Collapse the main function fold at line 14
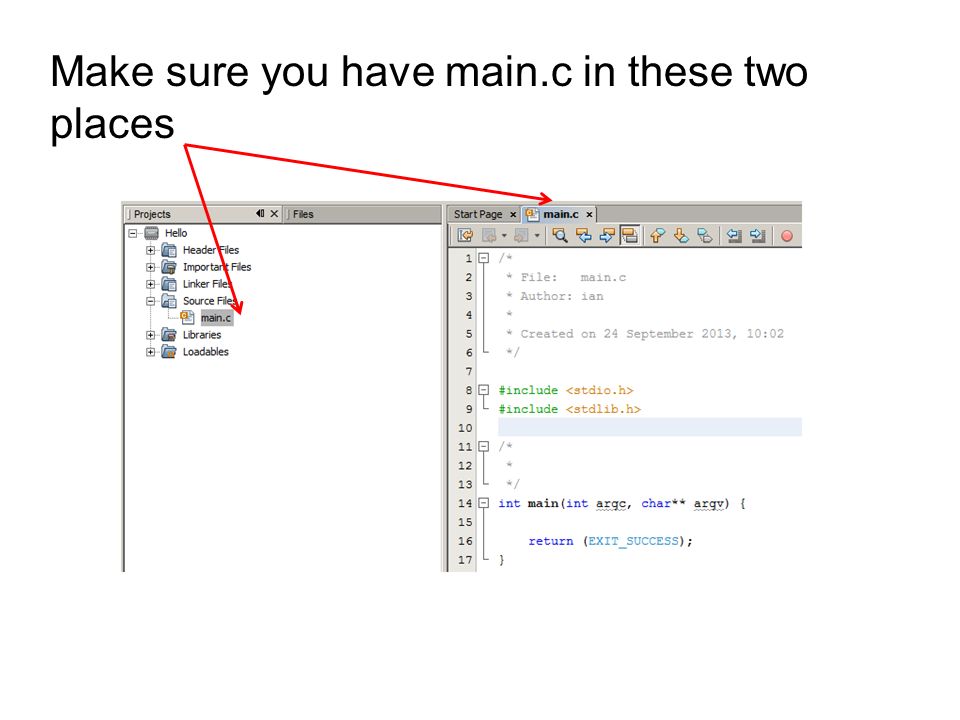This screenshot has height=720, width=960. pyautogui.click(x=484, y=503)
